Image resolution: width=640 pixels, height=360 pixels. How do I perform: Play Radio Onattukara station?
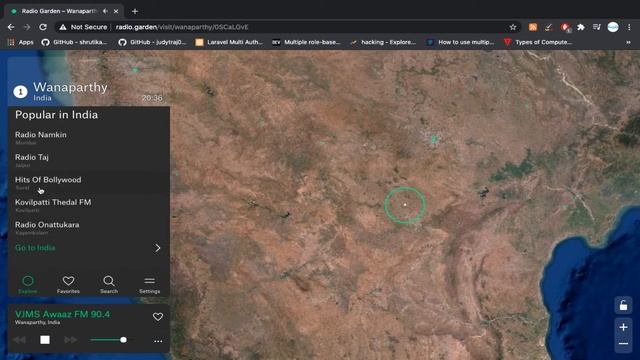pyautogui.click(x=89, y=228)
